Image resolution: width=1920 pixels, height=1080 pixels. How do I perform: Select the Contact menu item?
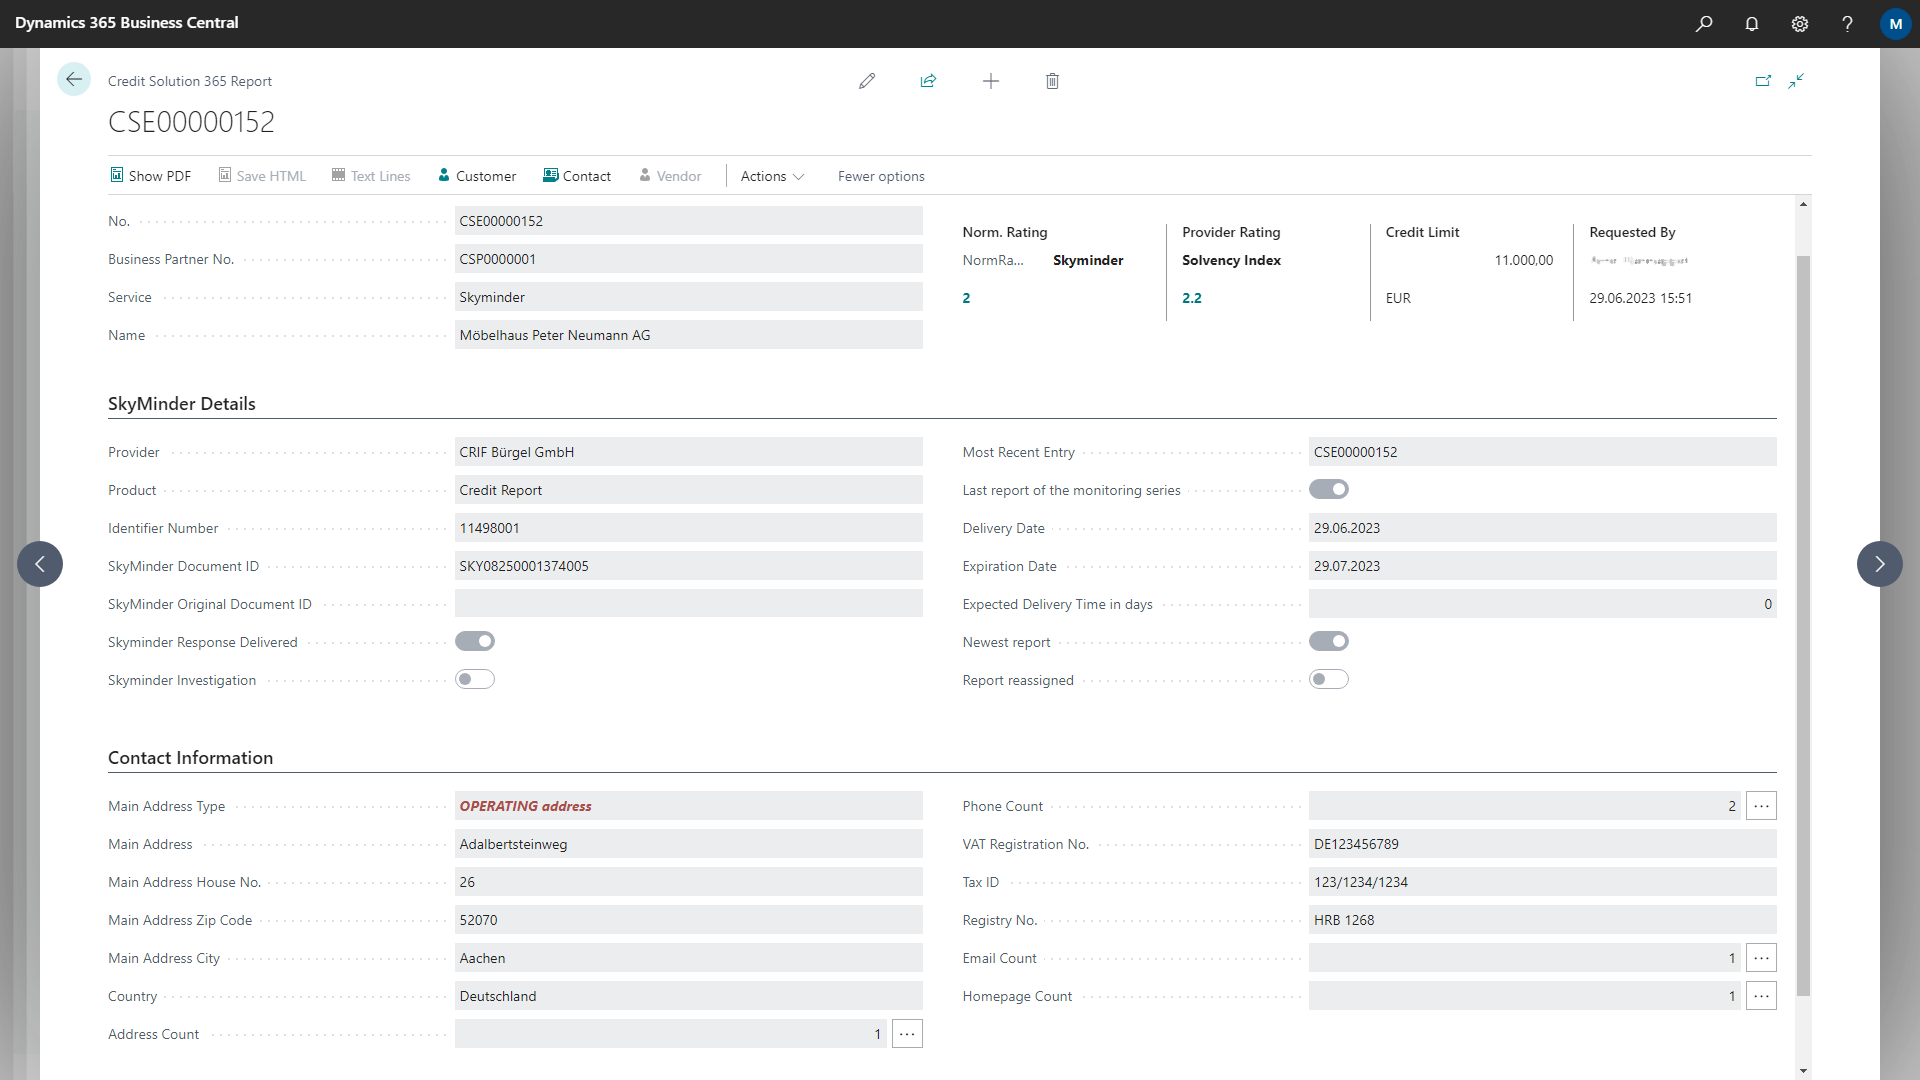pyautogui.click(x=577, y=176)
